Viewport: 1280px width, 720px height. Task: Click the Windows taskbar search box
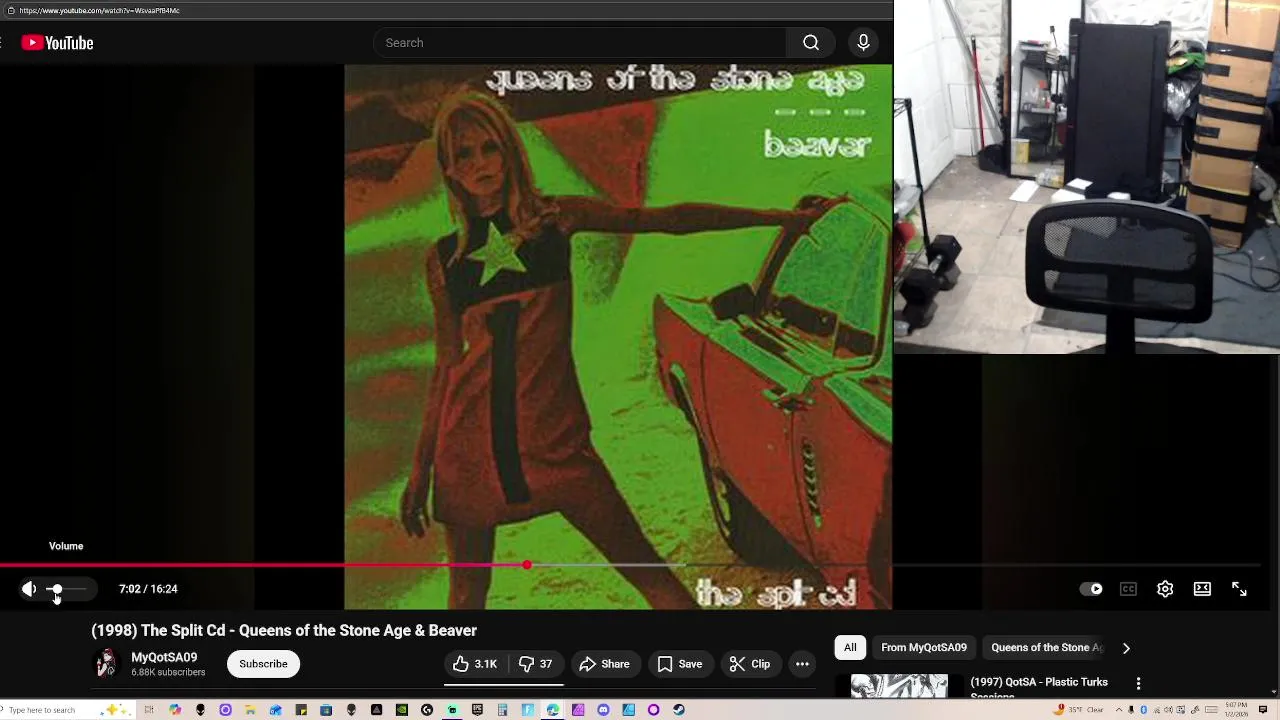65,710
